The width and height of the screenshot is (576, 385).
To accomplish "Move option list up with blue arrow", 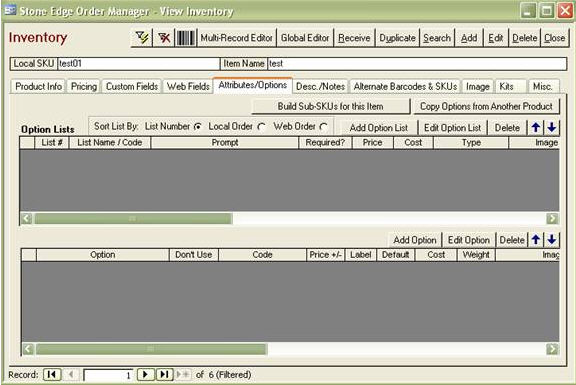I will coord(536,127).
